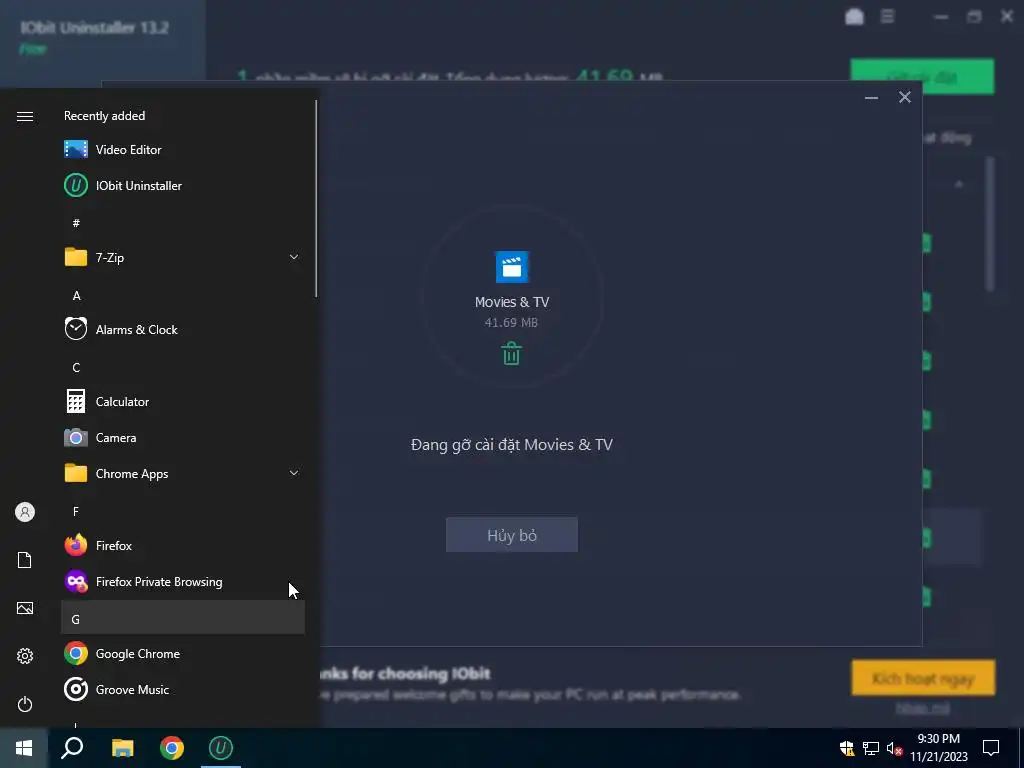This screenshot has height=768, width=1024.
Task: Open File Explorer from taskbar
Action: click(122, 748)
